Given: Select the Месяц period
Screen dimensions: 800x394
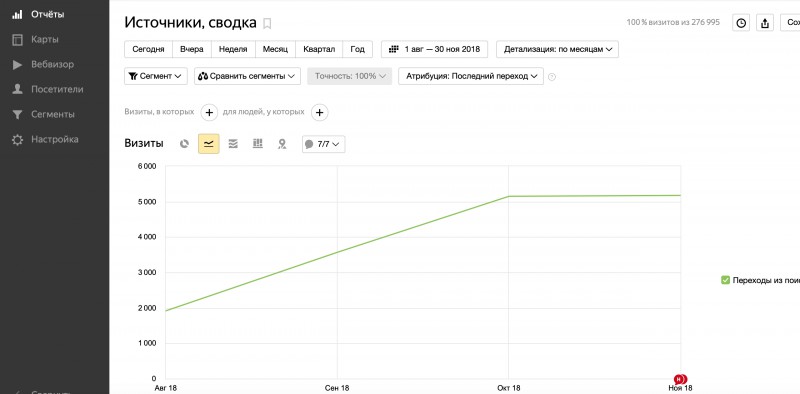Looking at the screenshot, I should coord(276,50).
